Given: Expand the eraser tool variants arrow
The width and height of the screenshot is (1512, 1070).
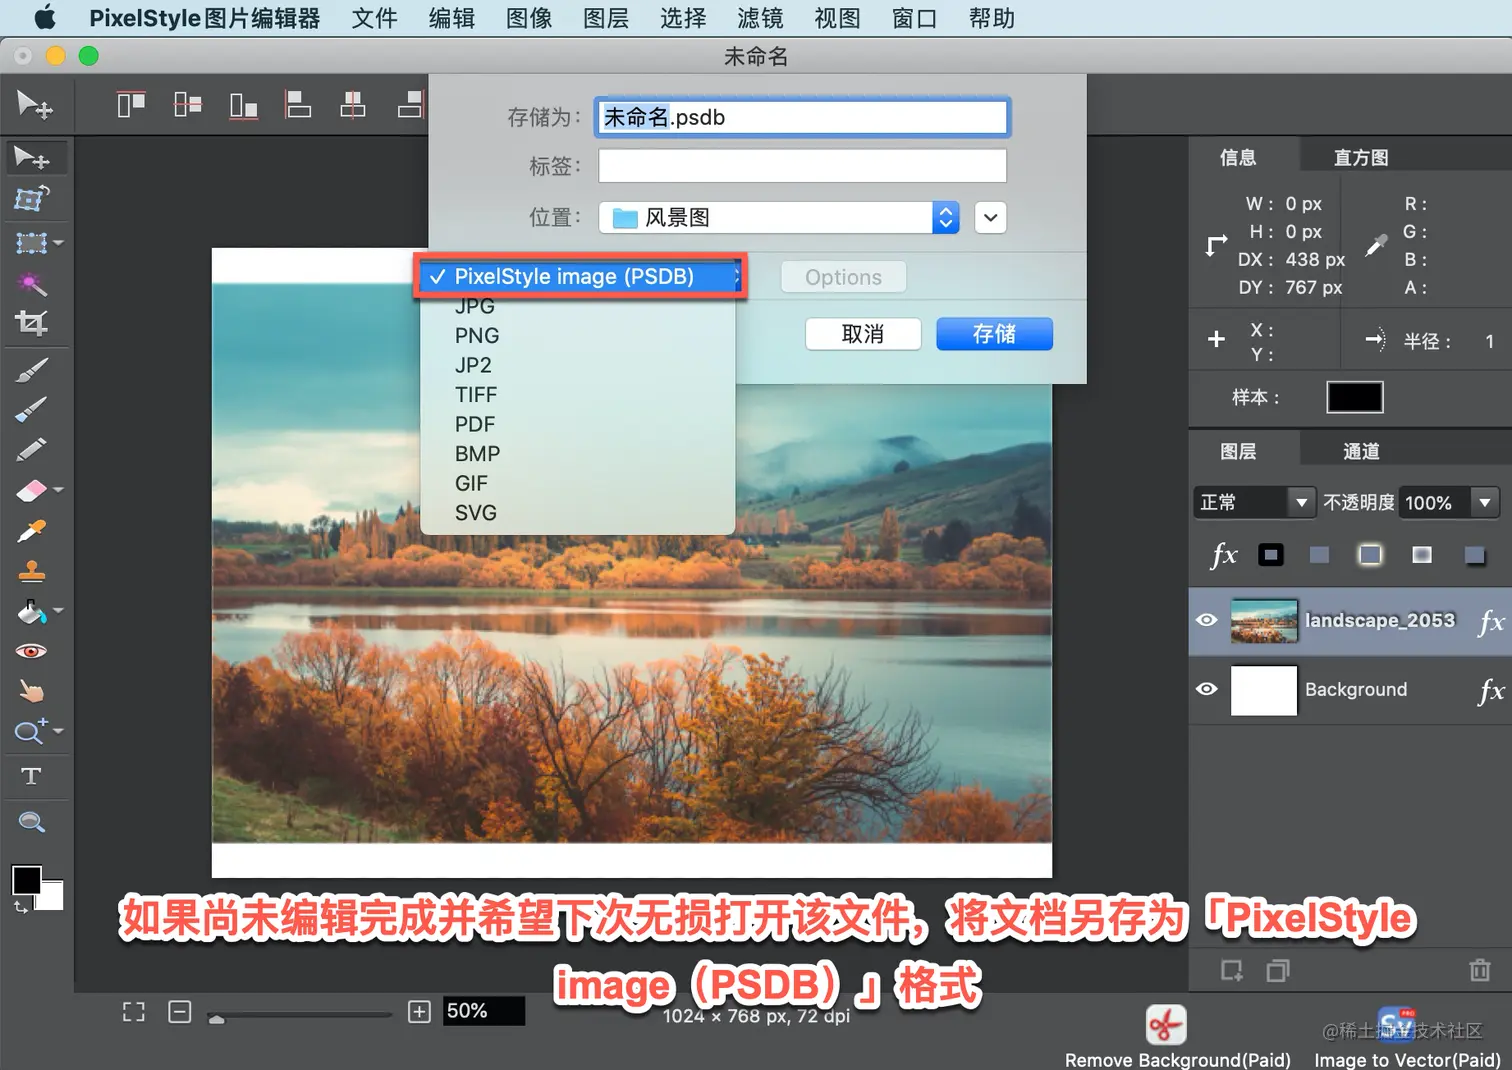Looking at the screenshot, I should pyautogui.click(x=58, y=490).
